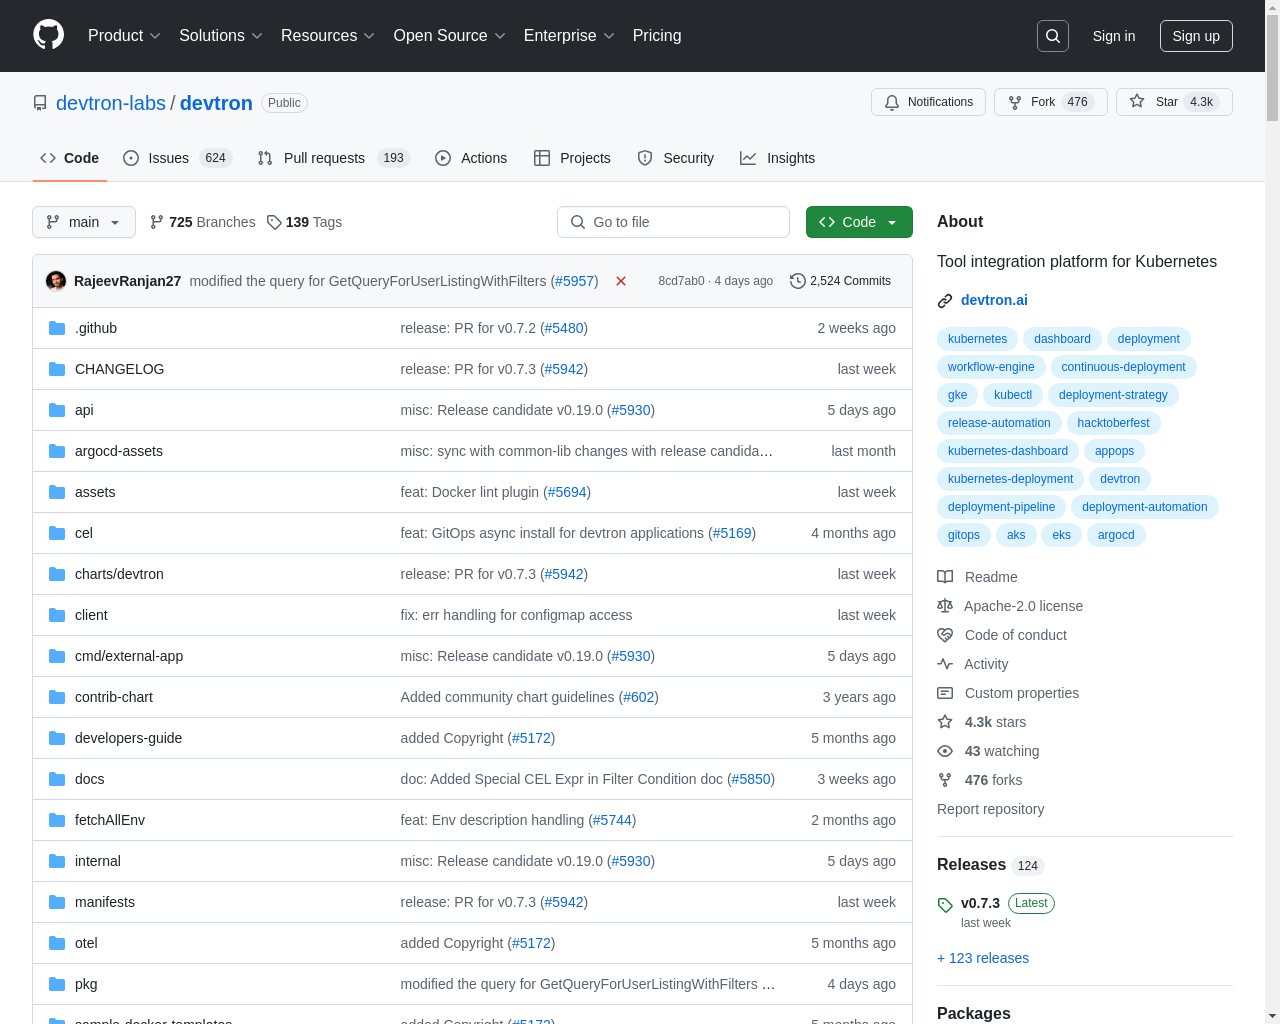
Task: Click RajeevRanjan27's avatar thumbnail
Action: click(56, 281)
